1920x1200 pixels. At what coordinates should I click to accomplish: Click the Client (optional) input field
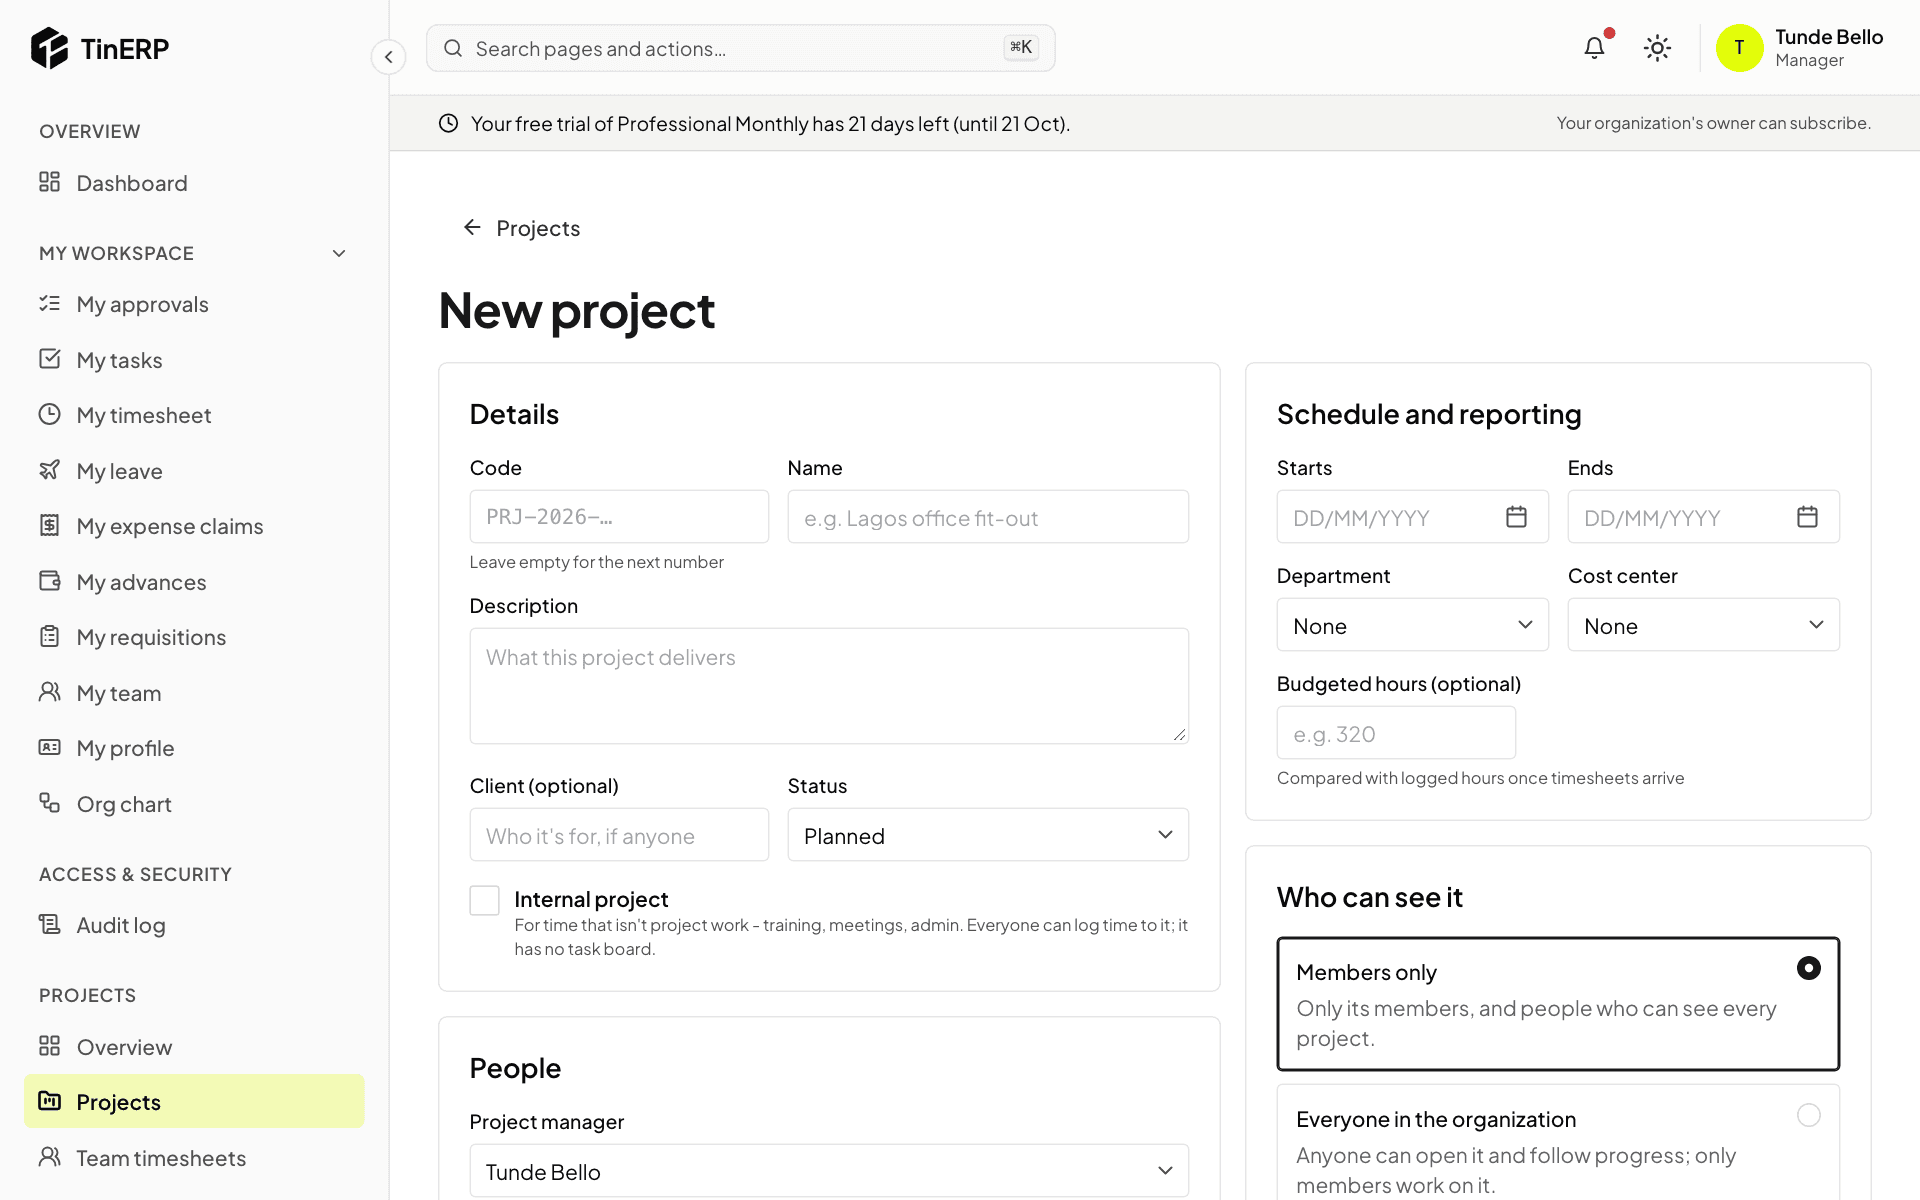619,835
